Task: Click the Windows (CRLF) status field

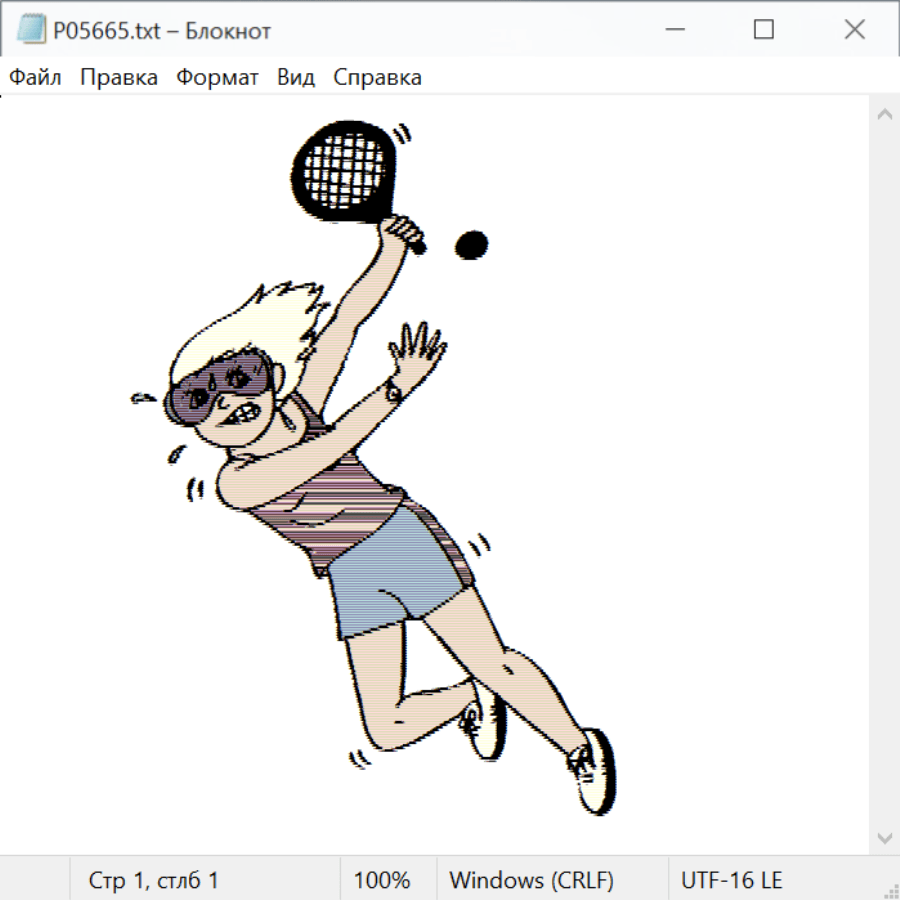Action: [531, 880]
